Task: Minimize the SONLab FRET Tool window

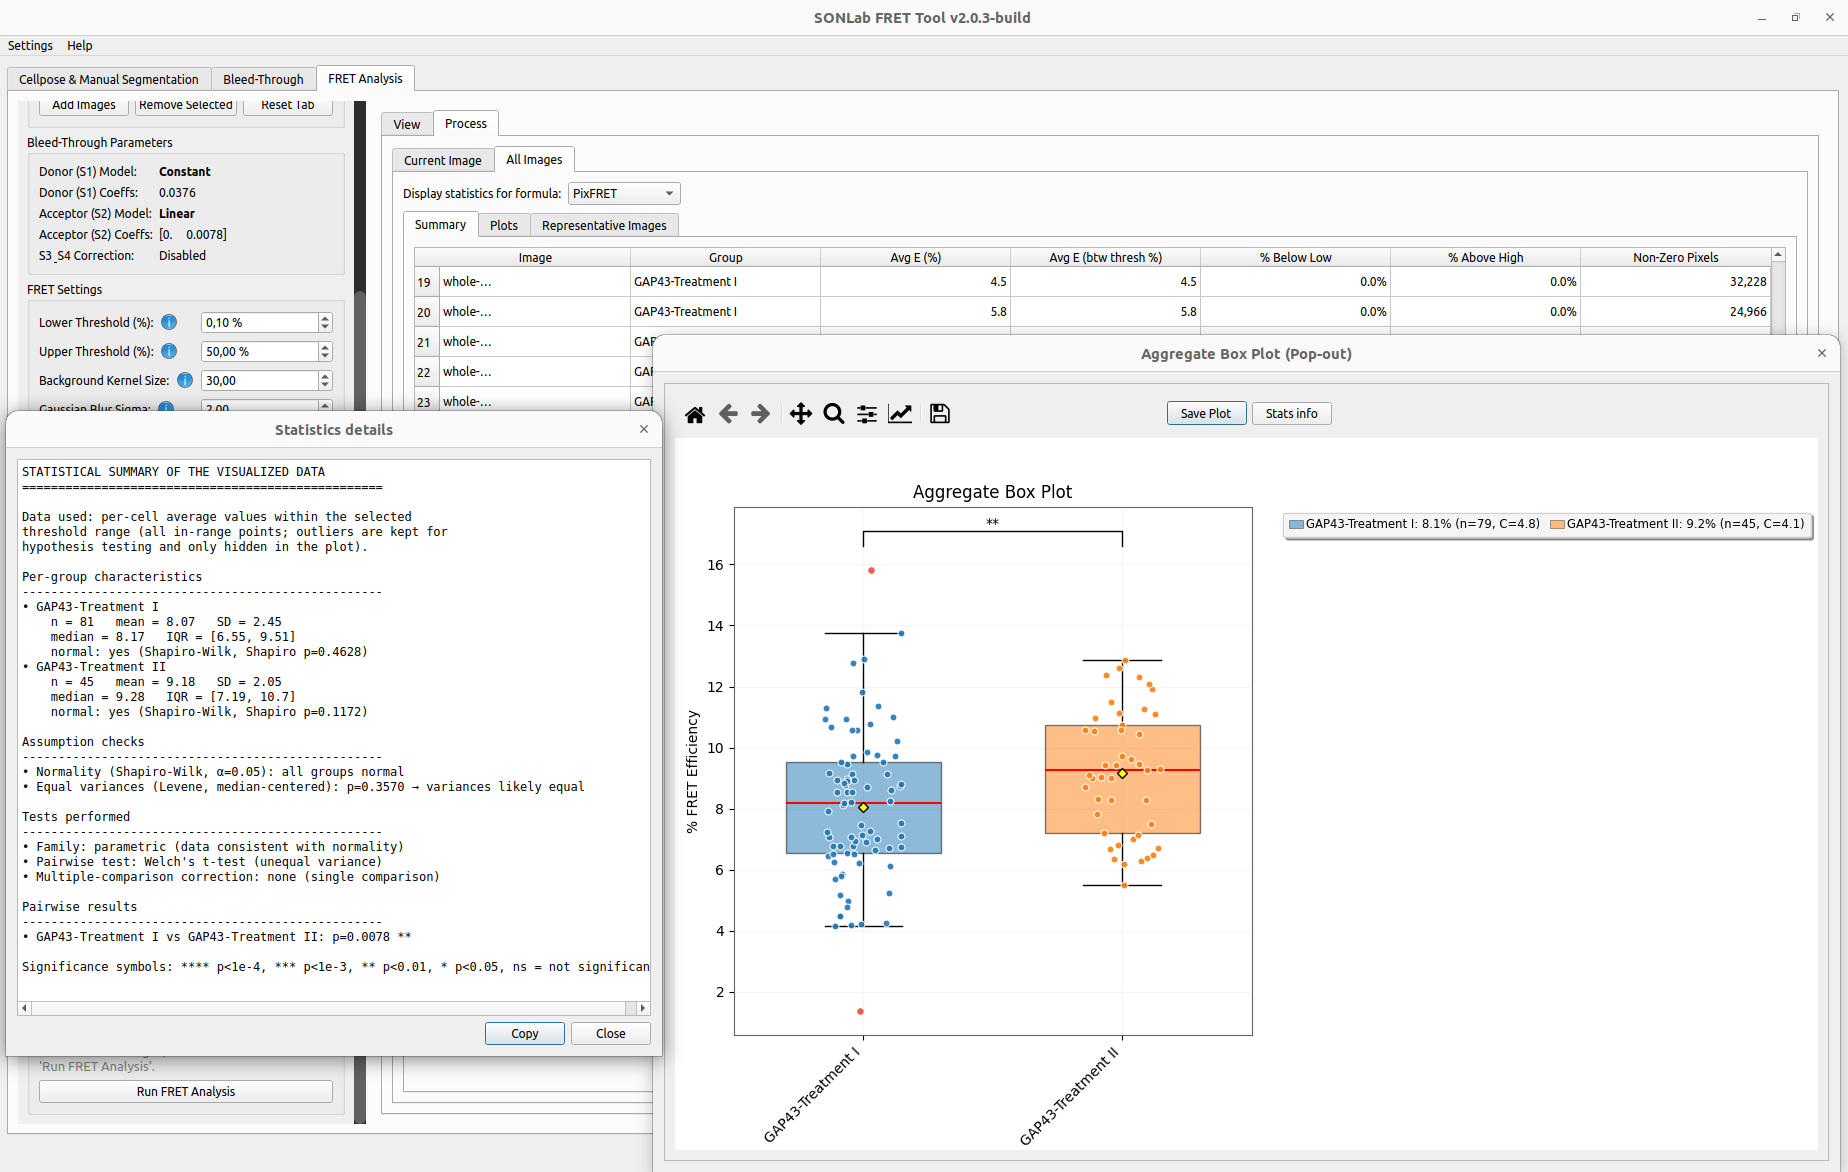Action: [1762, 18]
